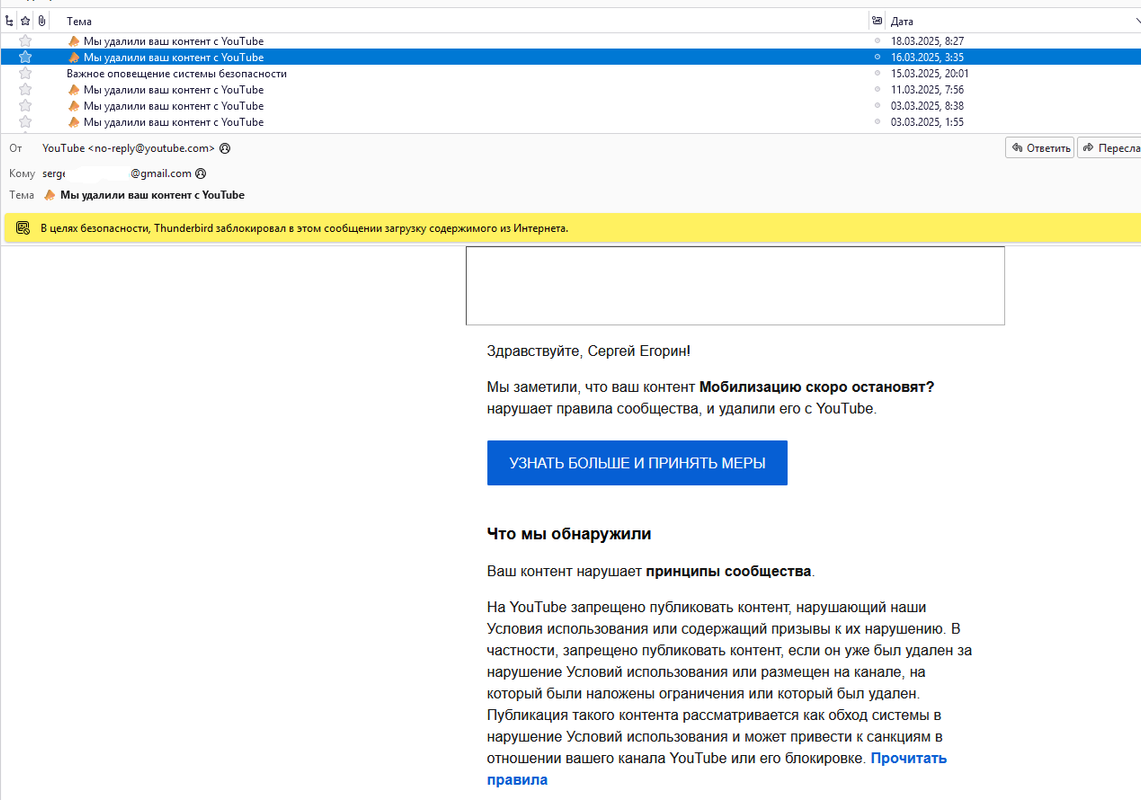This screenshot has width=1141, height=800.
Task: Click the Thunderbird remote content blocked notice text
Action: pyautogui.click(x=304, y=228)
